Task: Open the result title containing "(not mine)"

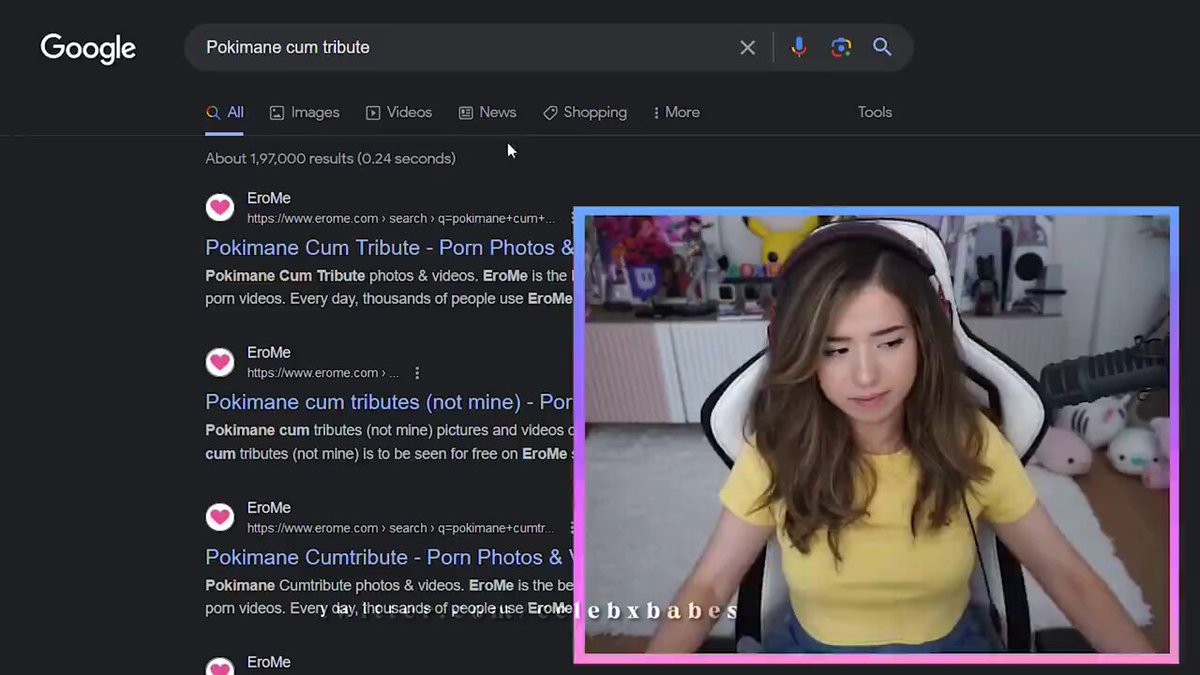Action: 389,402
